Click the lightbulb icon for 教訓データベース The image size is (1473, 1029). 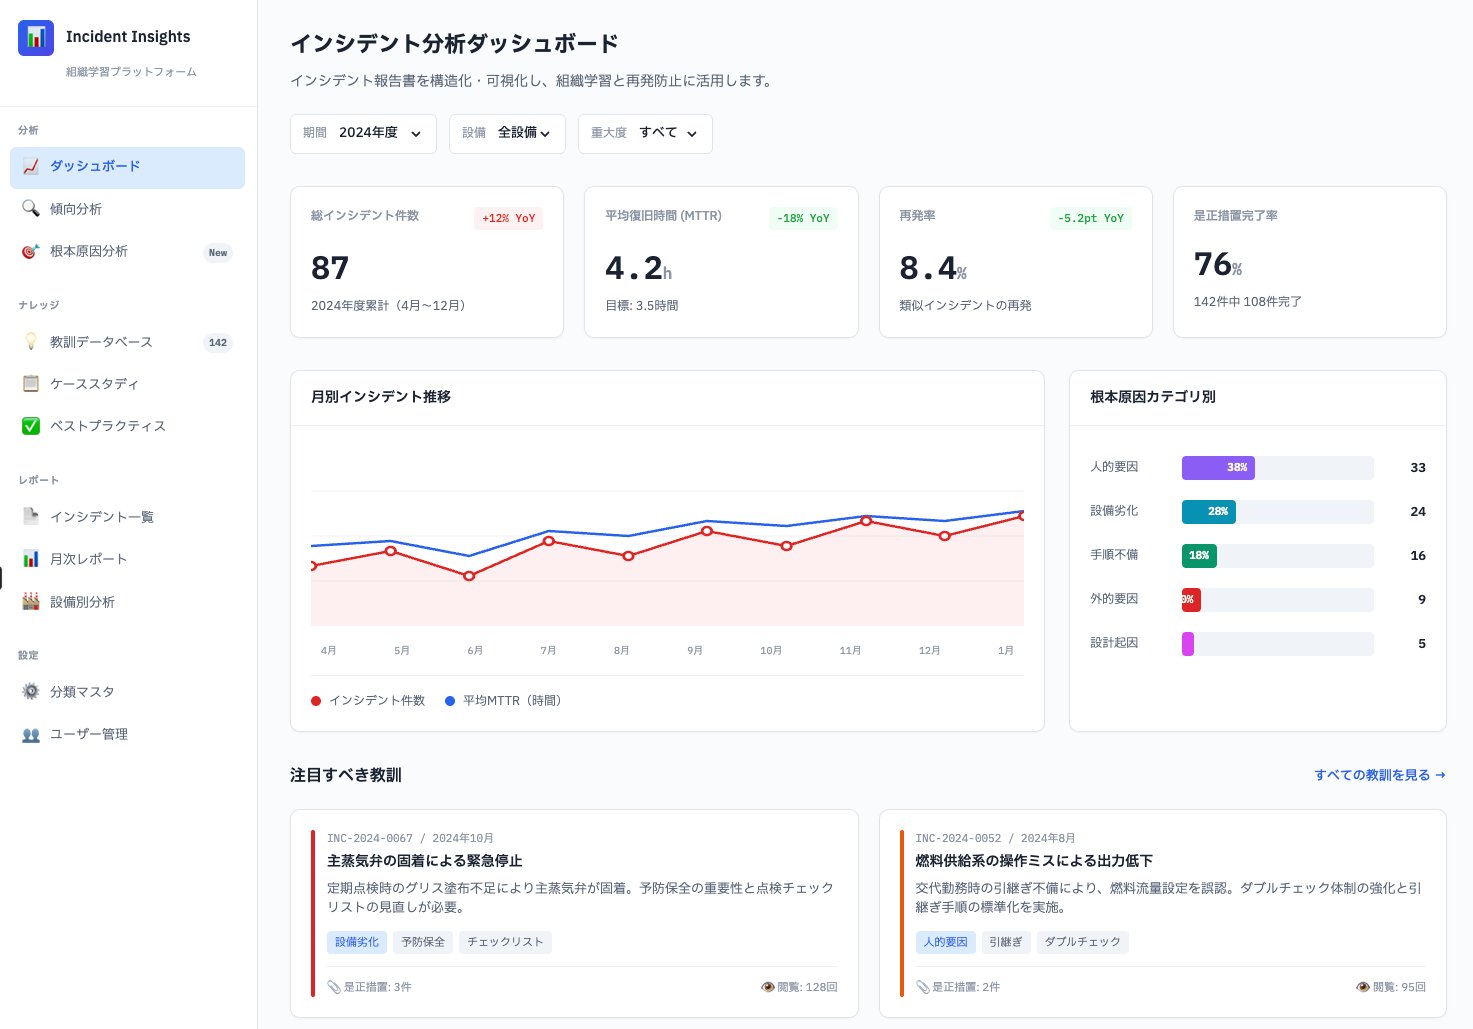31,342
